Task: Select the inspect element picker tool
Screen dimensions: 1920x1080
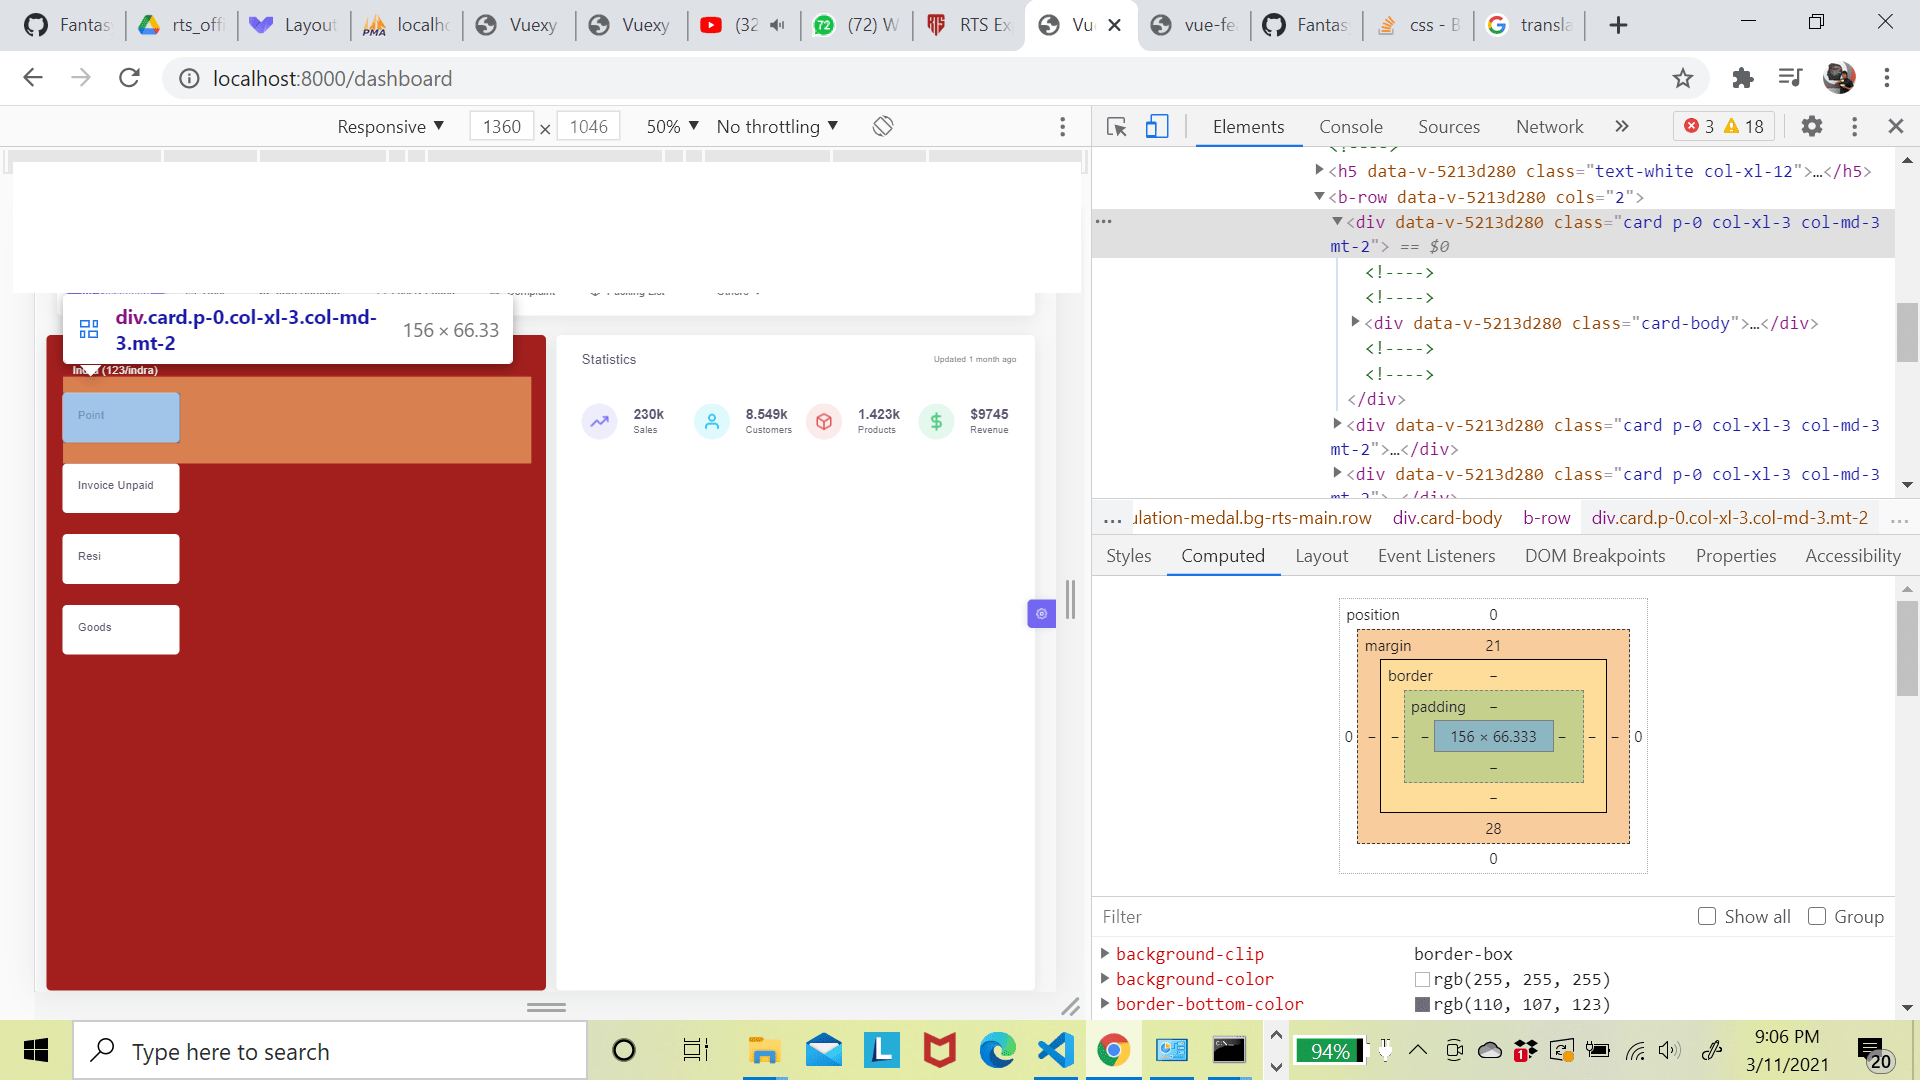Action: pyautogui.click(x=1116, y=127)
